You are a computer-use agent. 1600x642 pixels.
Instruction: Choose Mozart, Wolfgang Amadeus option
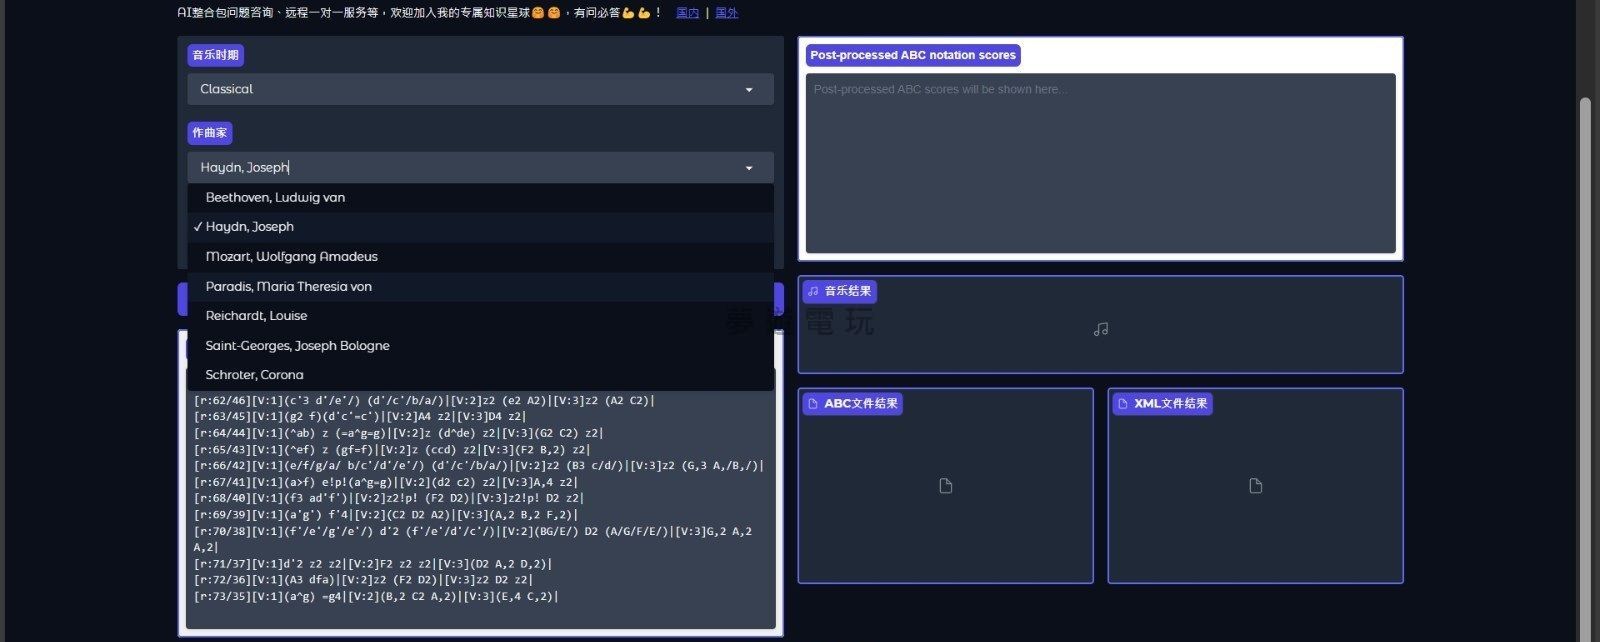(x=291, y=257)
